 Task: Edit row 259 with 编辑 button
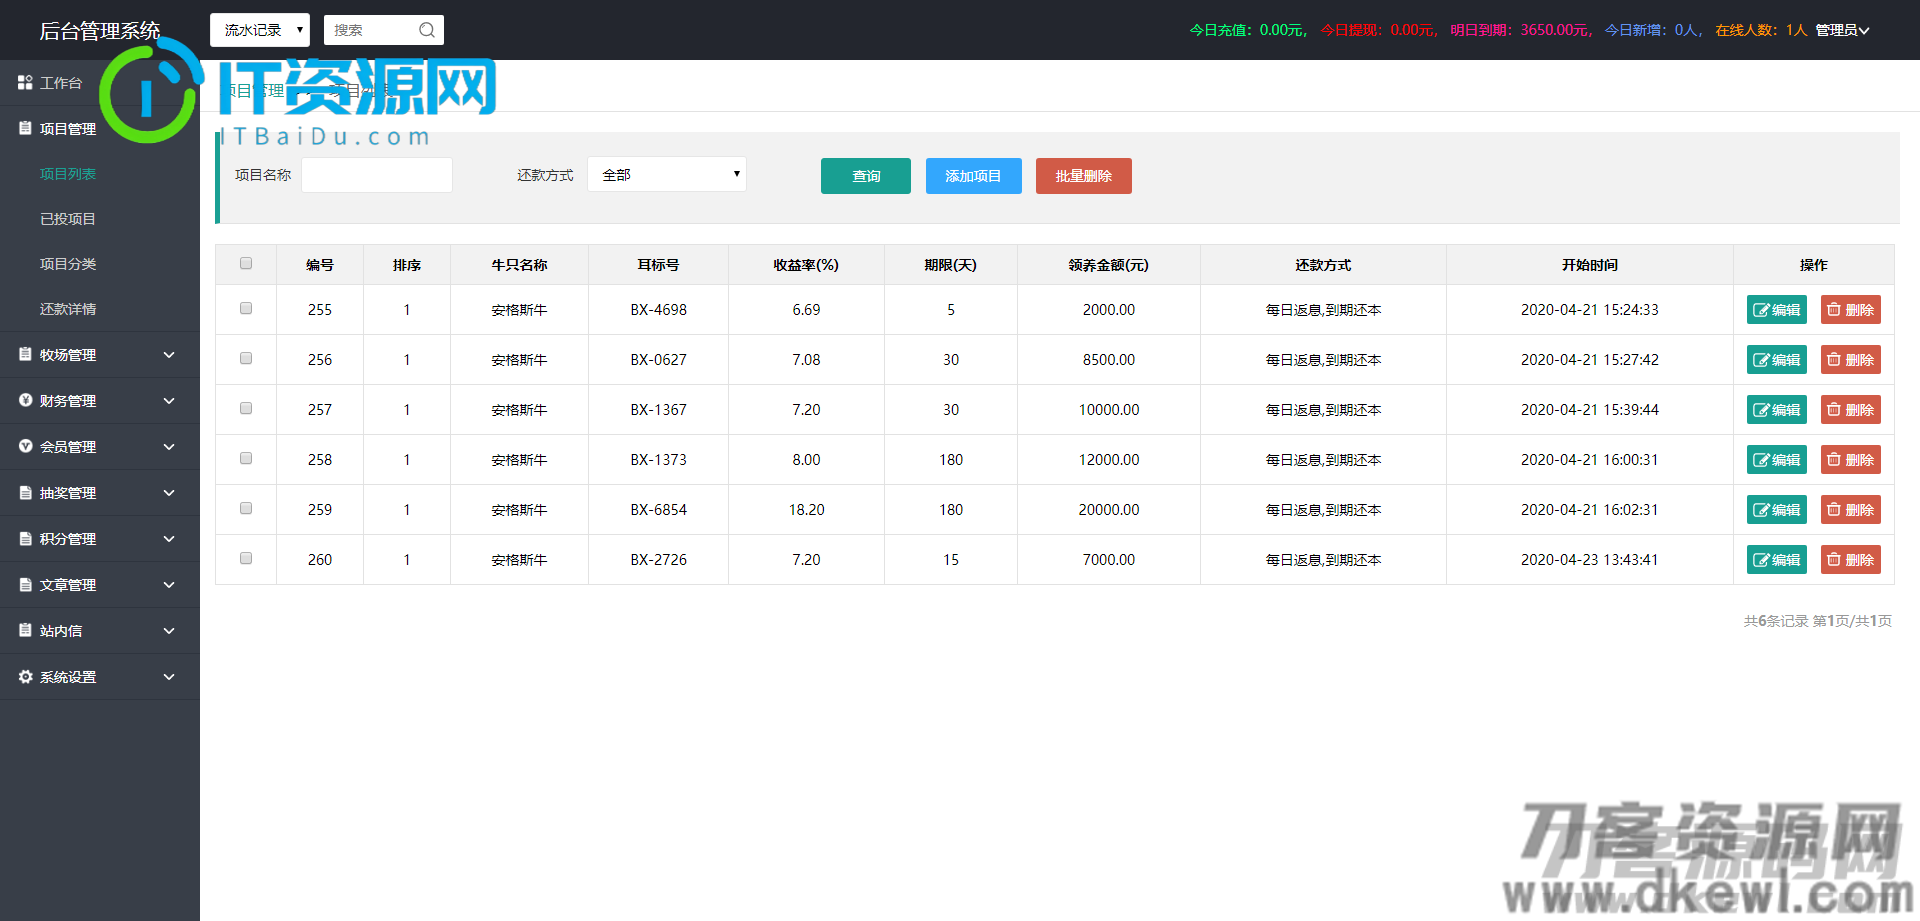pyautogui.click(x=1777, y=510)
